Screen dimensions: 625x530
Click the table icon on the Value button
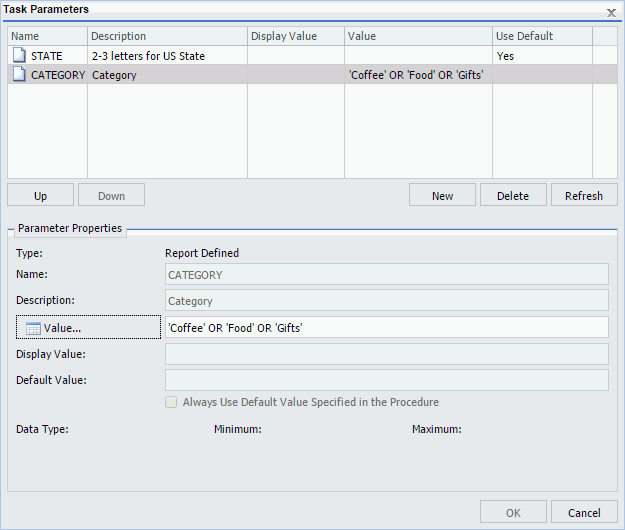(x=33, y=328)
